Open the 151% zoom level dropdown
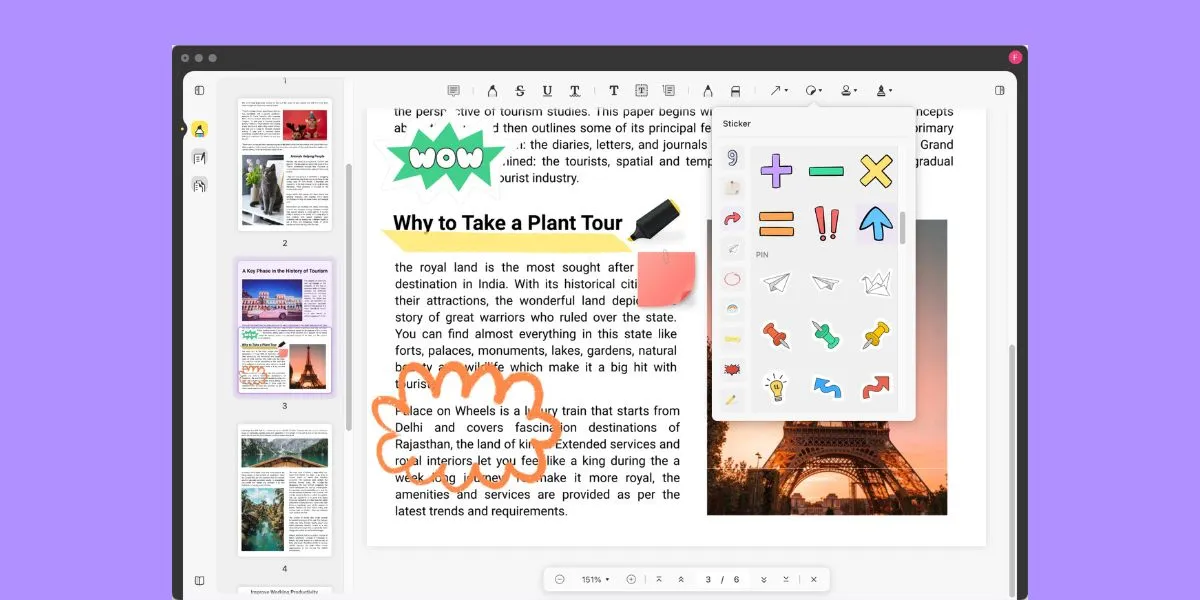 (x=596, y=580)
